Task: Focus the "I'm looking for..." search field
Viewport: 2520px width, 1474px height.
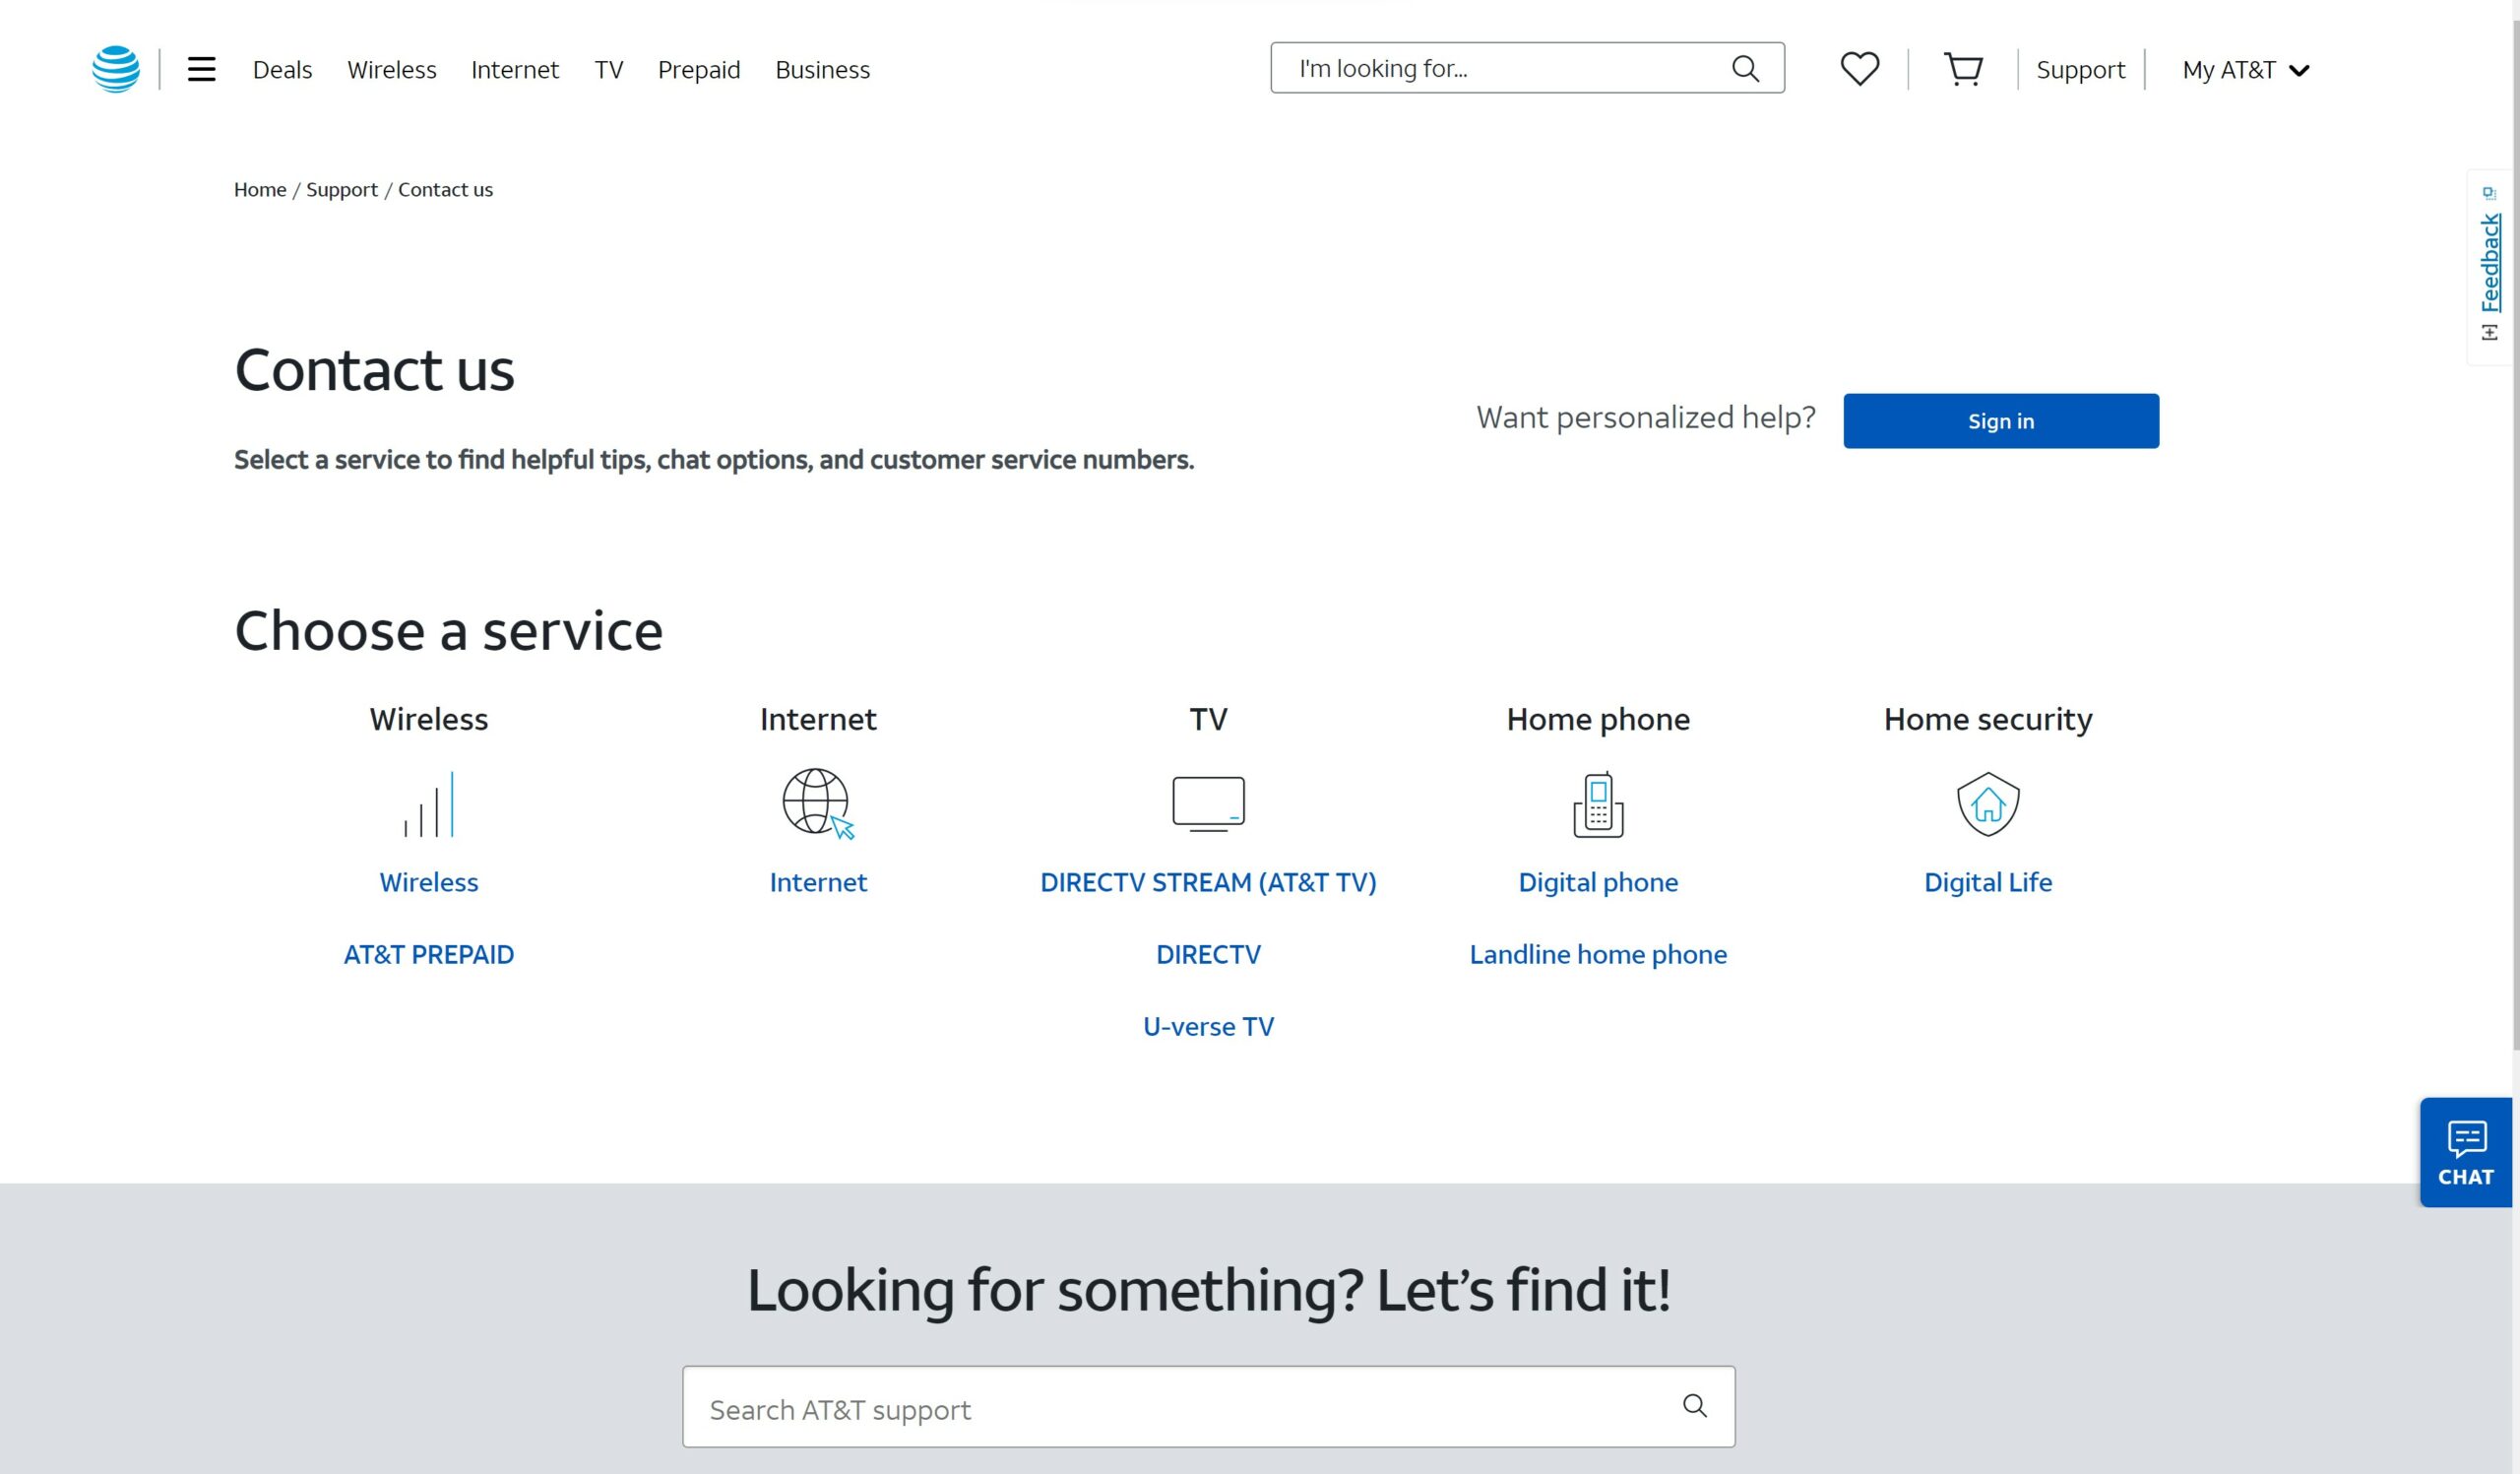Action: (x=1527, y=68)
